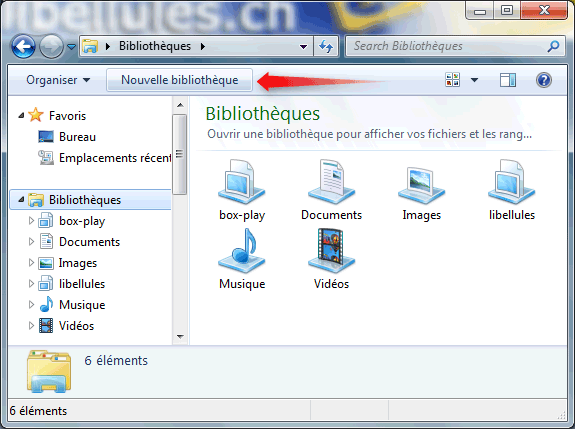The image size is (575, 429).
Task: Expand Documents in the navigation tree
Action: coord(31,242)
